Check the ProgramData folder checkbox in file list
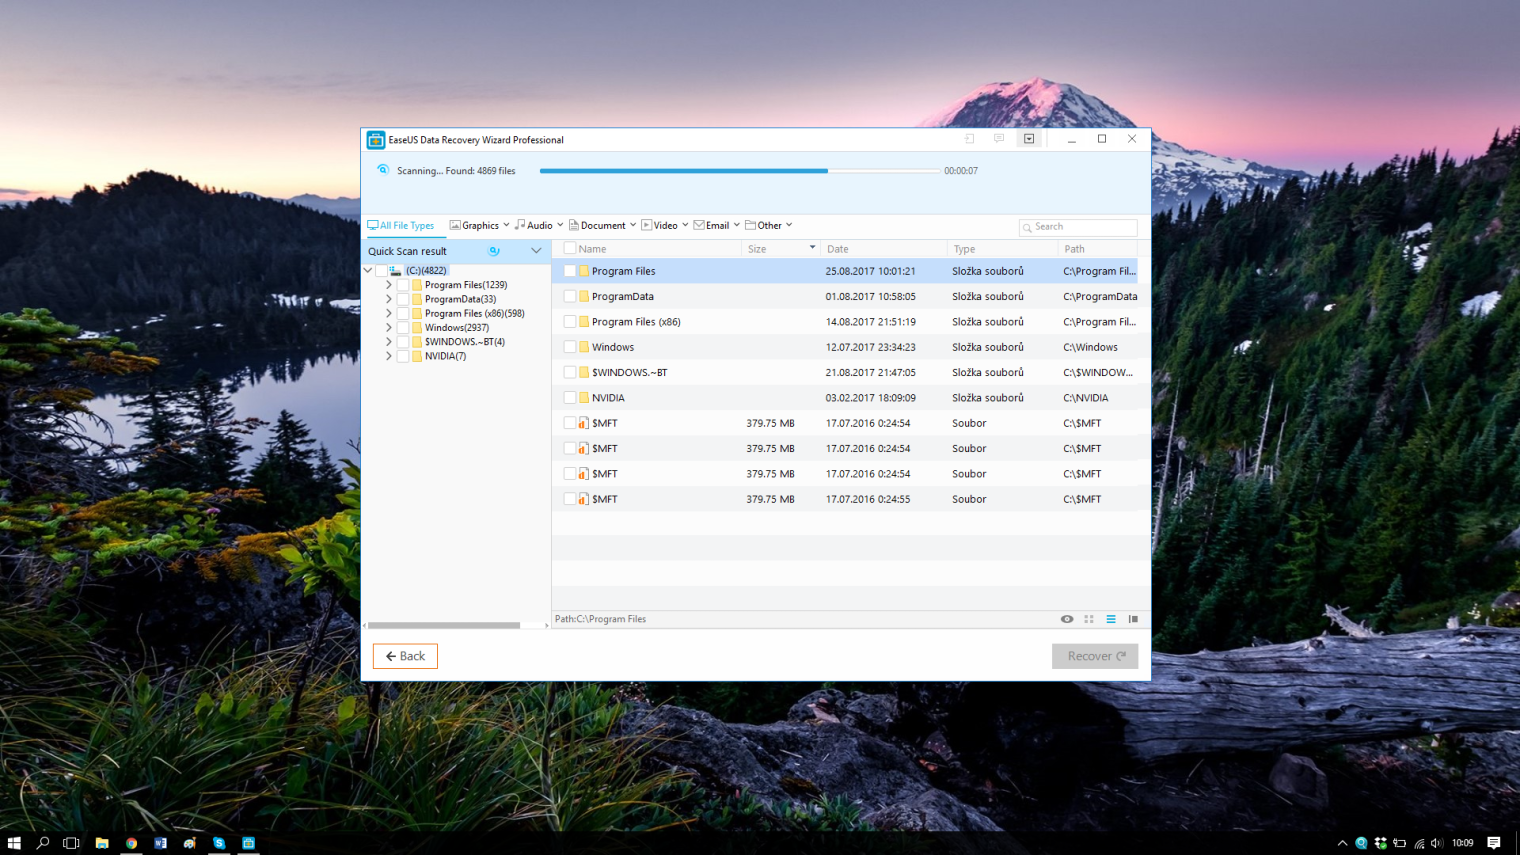Image resolution: width=1520 pixels, height=855 pixels. 570,296
